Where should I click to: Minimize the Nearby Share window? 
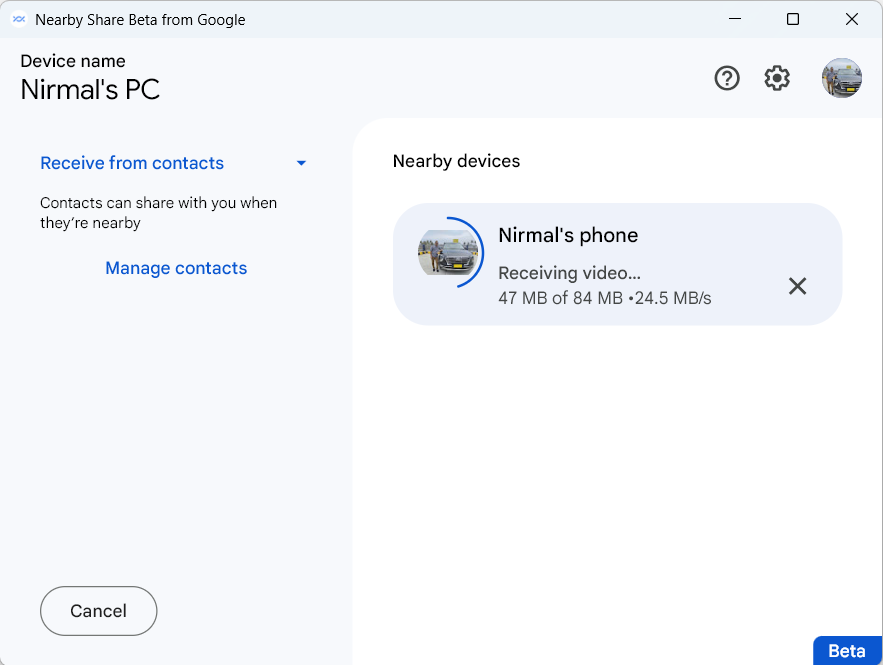pos(735,19)
